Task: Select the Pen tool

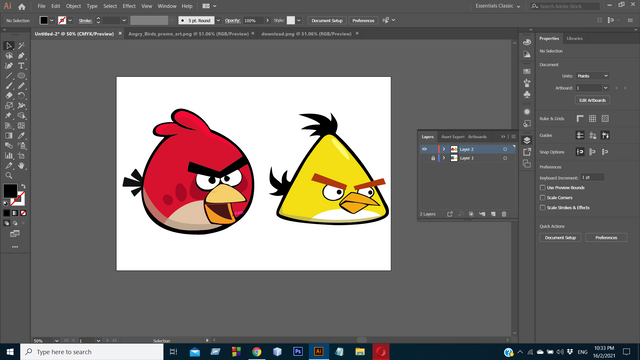Action: tap(21, 56)
